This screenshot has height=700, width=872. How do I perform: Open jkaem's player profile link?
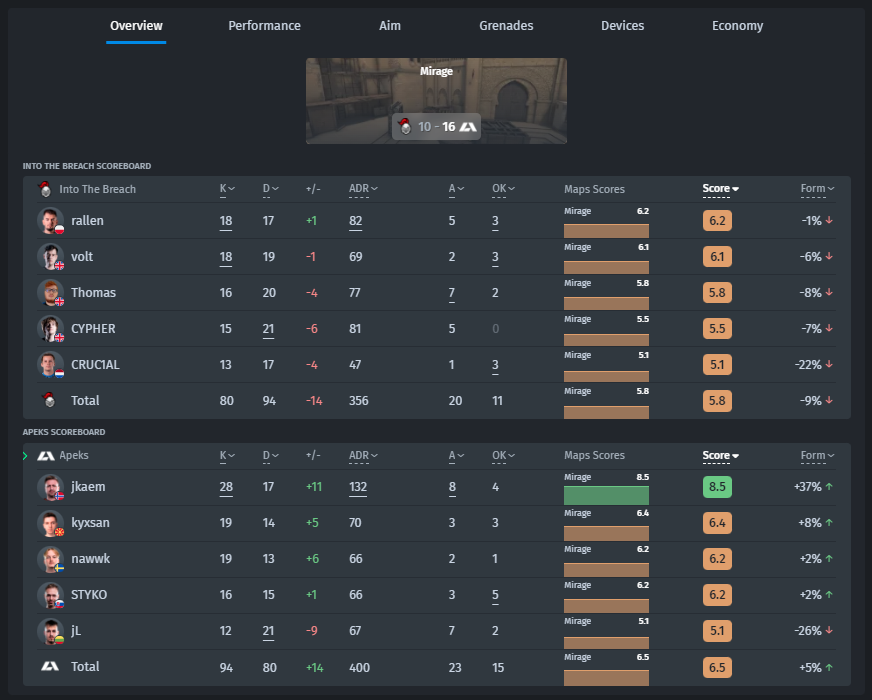pos(88,487)
